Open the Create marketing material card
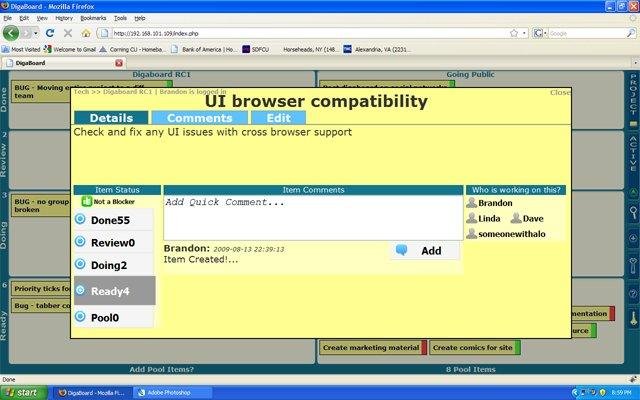Viewport: 640px width, 400px height. (371, 348)
